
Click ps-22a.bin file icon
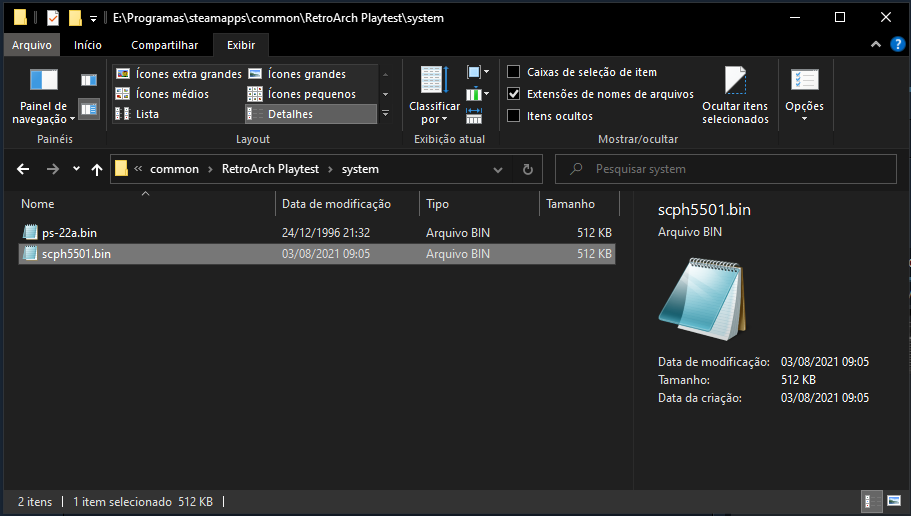[30, 232]
